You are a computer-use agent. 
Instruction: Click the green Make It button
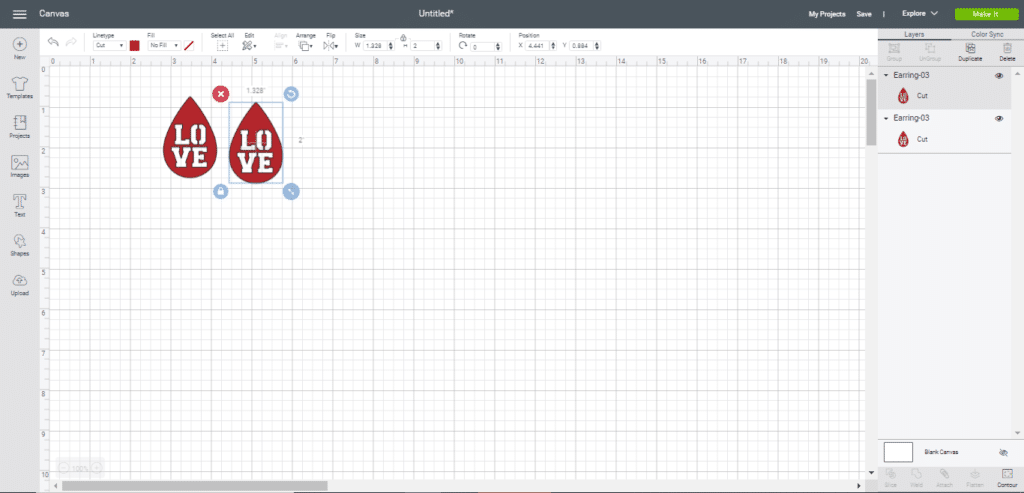pyautogui.click(x=985, y=14)
